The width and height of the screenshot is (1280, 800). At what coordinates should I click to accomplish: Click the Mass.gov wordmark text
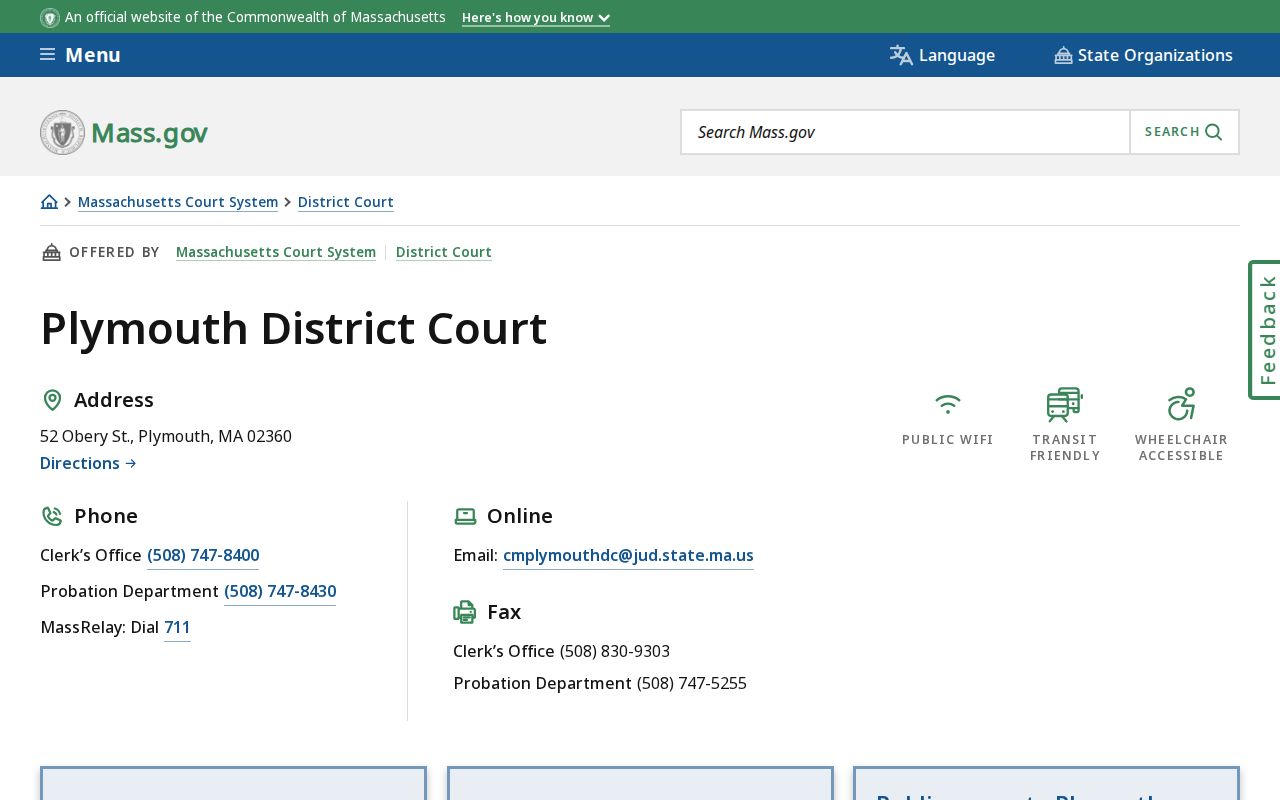tap(149, 133)
